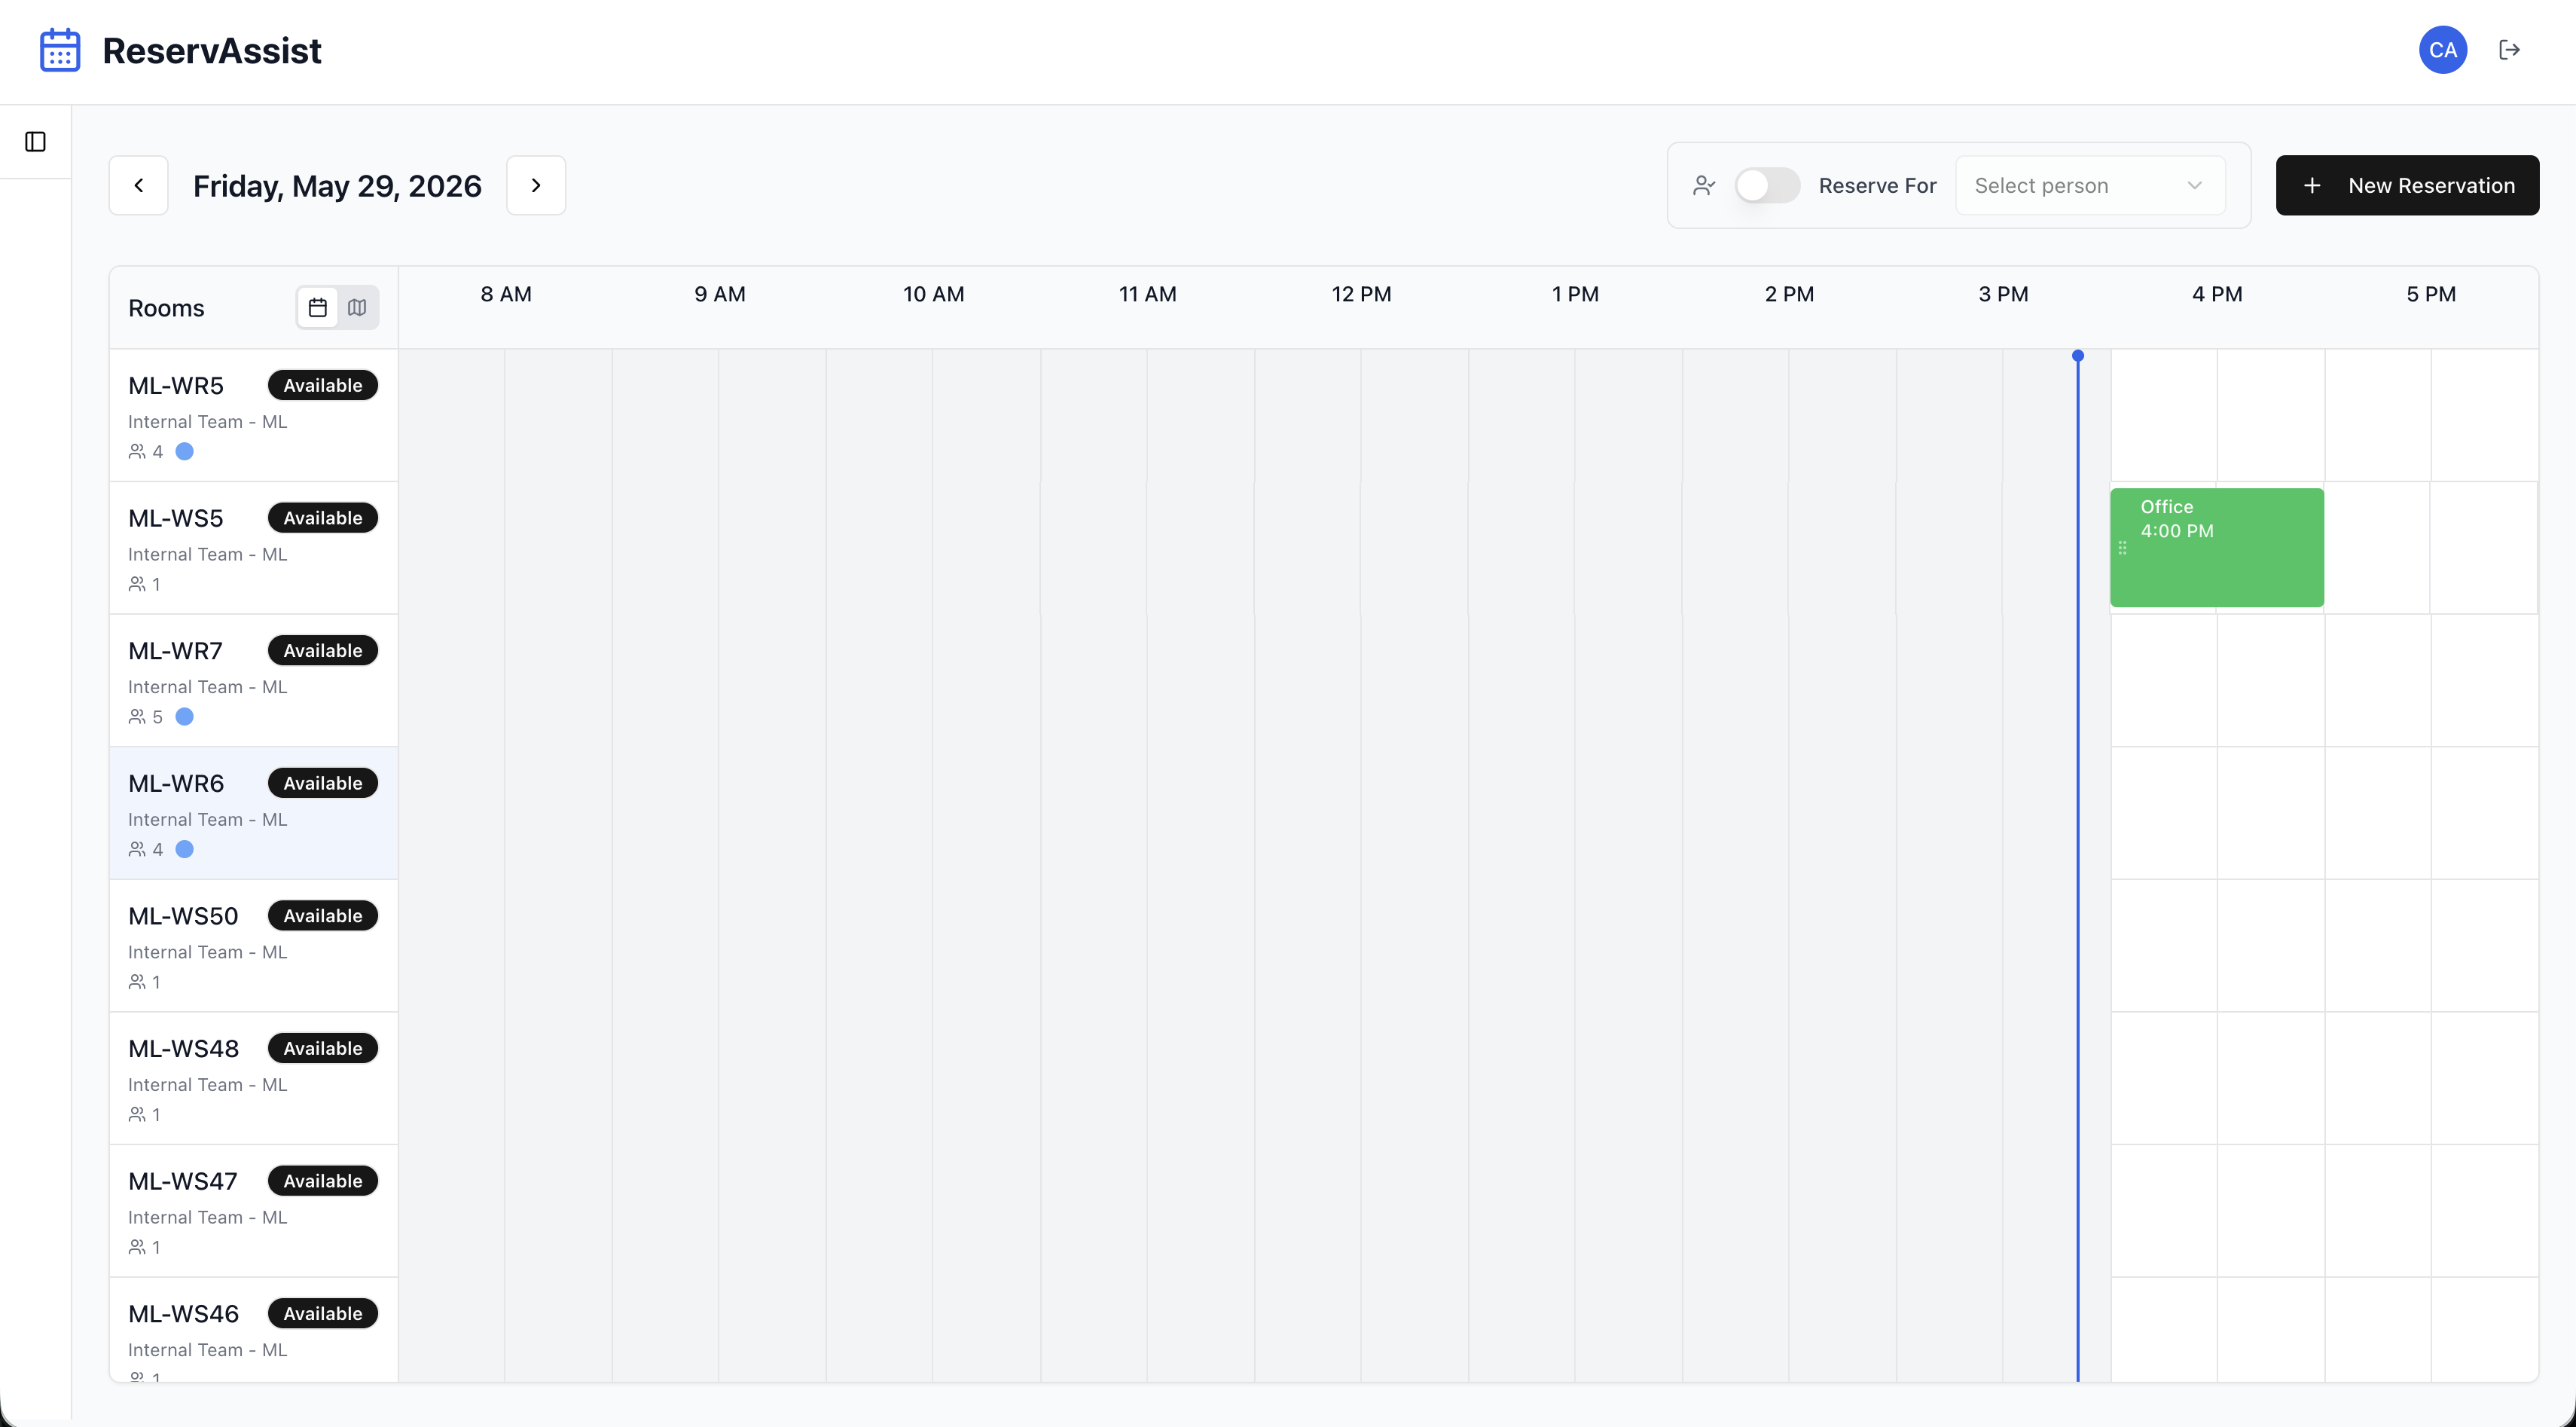Click the drag handle on Office reservation
Image resolution: width=2576 pixels, height=1427 pixels.
[x=2122, y=548]
